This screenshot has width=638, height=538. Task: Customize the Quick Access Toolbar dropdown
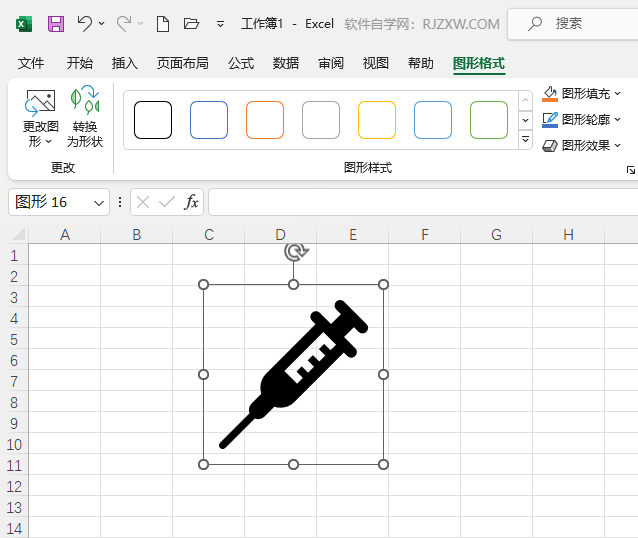pyautogui.click(x=220, y=24)
